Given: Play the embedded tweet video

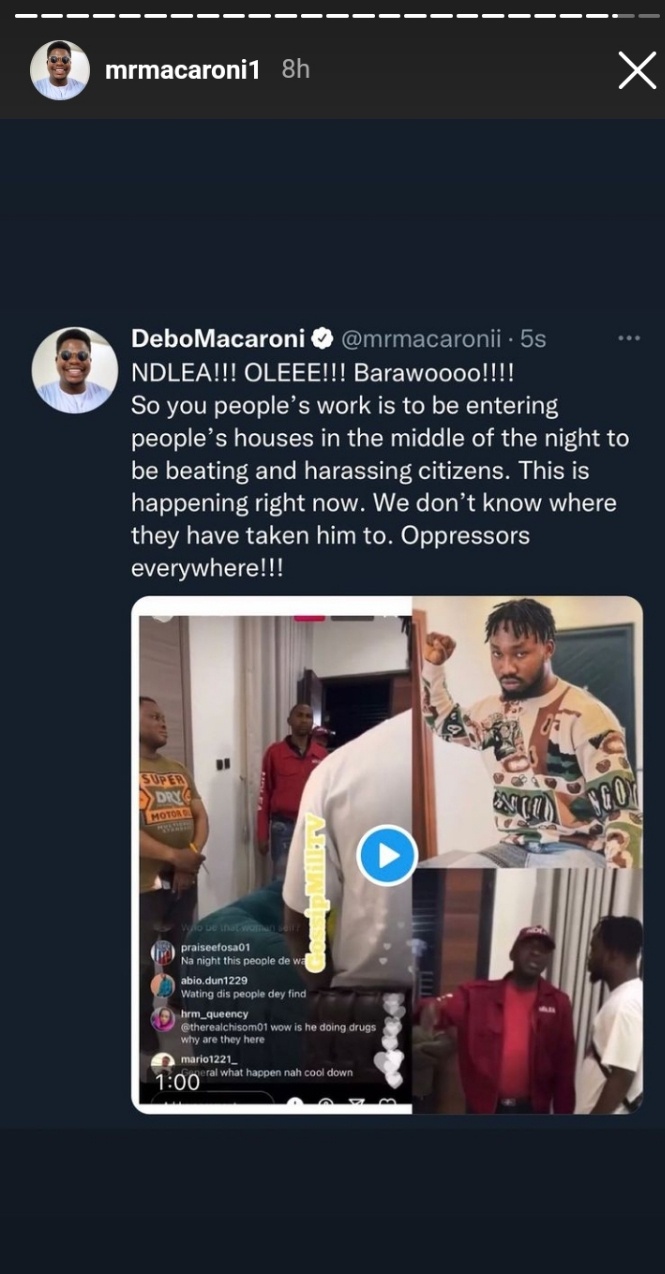Looking at the screenshot, I should tap(387, 855).
